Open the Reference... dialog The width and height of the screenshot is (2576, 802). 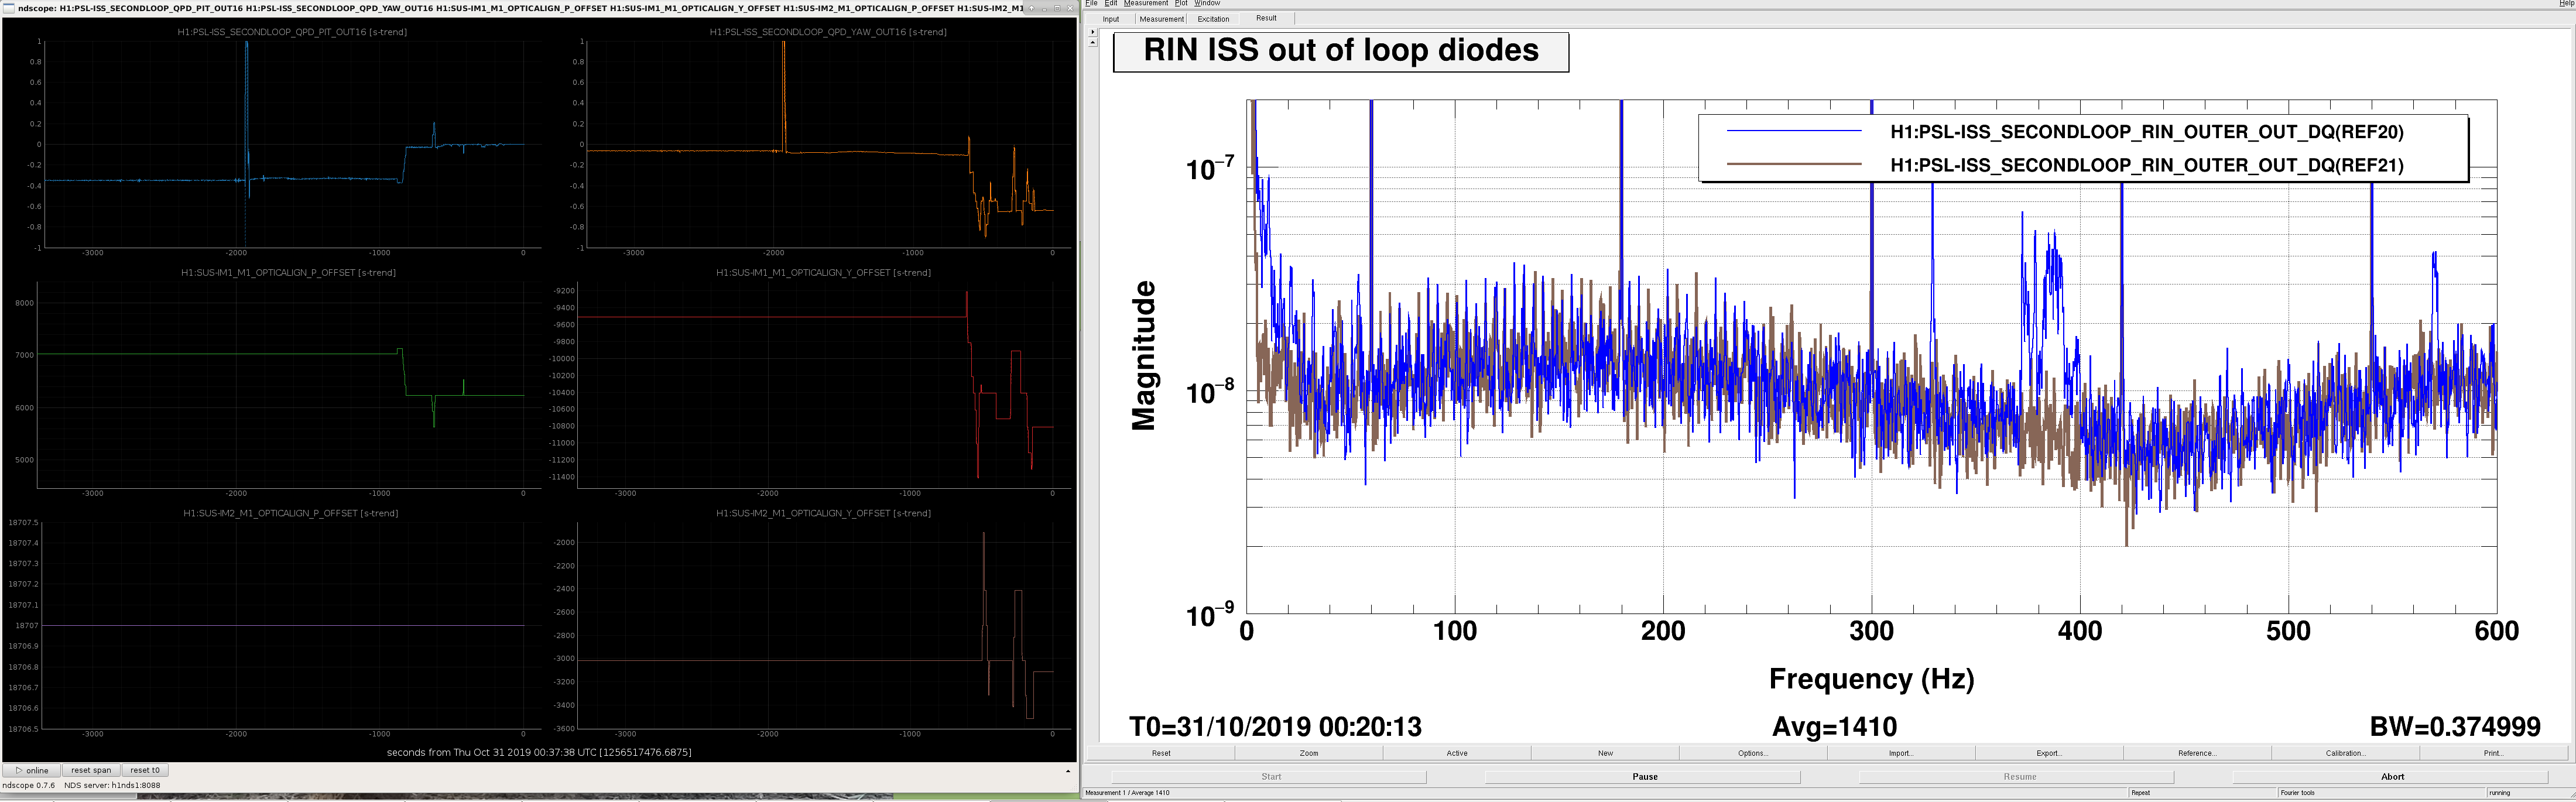point(2197,753)
